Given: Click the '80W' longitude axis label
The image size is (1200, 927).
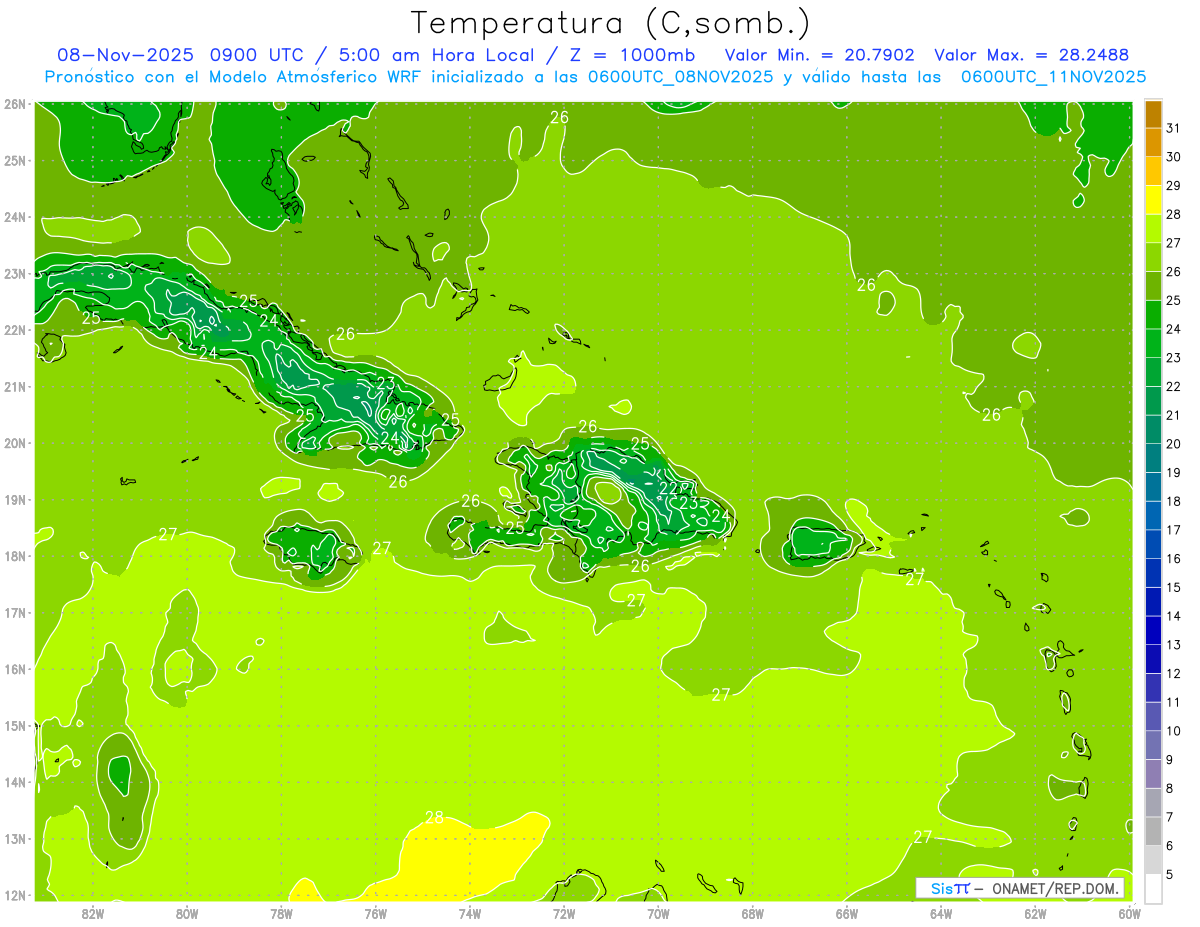Looking at the screenshot, I should coord(187,913).
